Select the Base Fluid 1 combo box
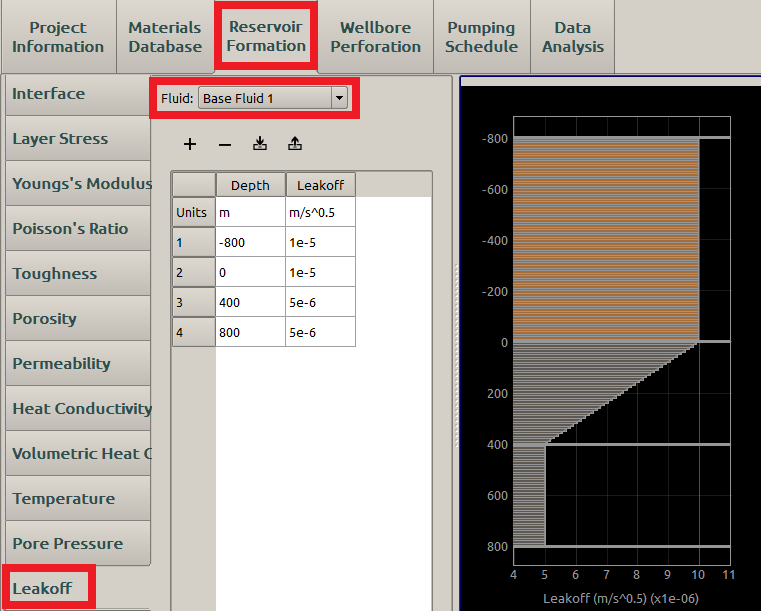The width and height of the screenshot is (761, 611). tap(273, 98)
